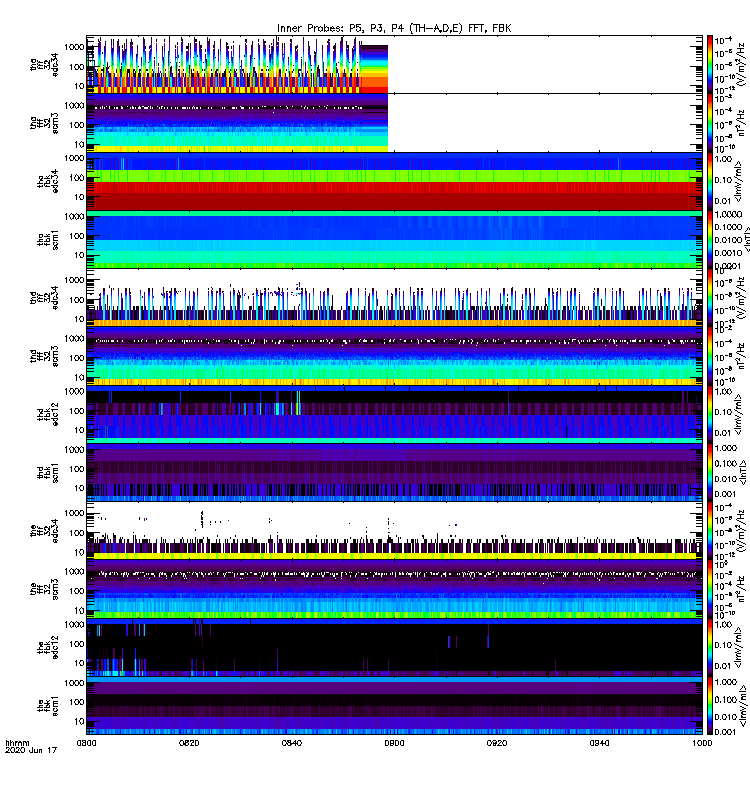Pick the color bar beside the fbk scm1 panel

[710, 706]
